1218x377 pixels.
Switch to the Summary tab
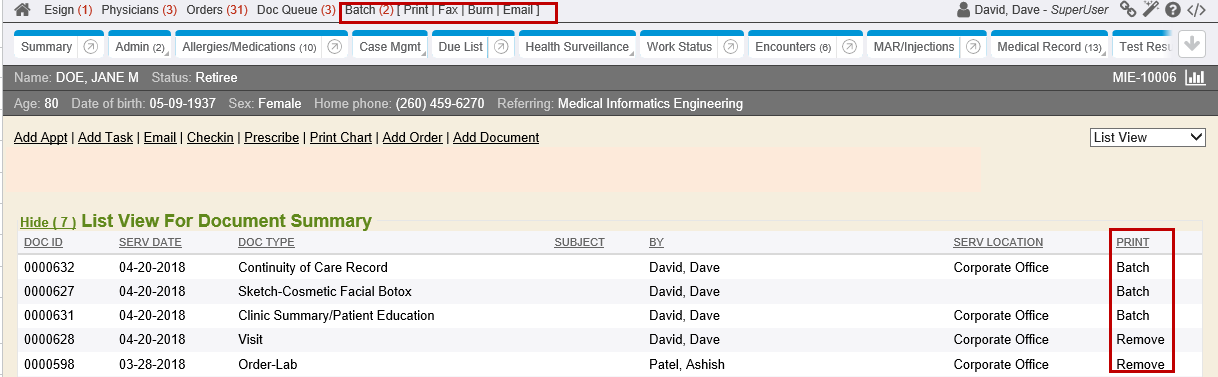click(x=46, y=47)
